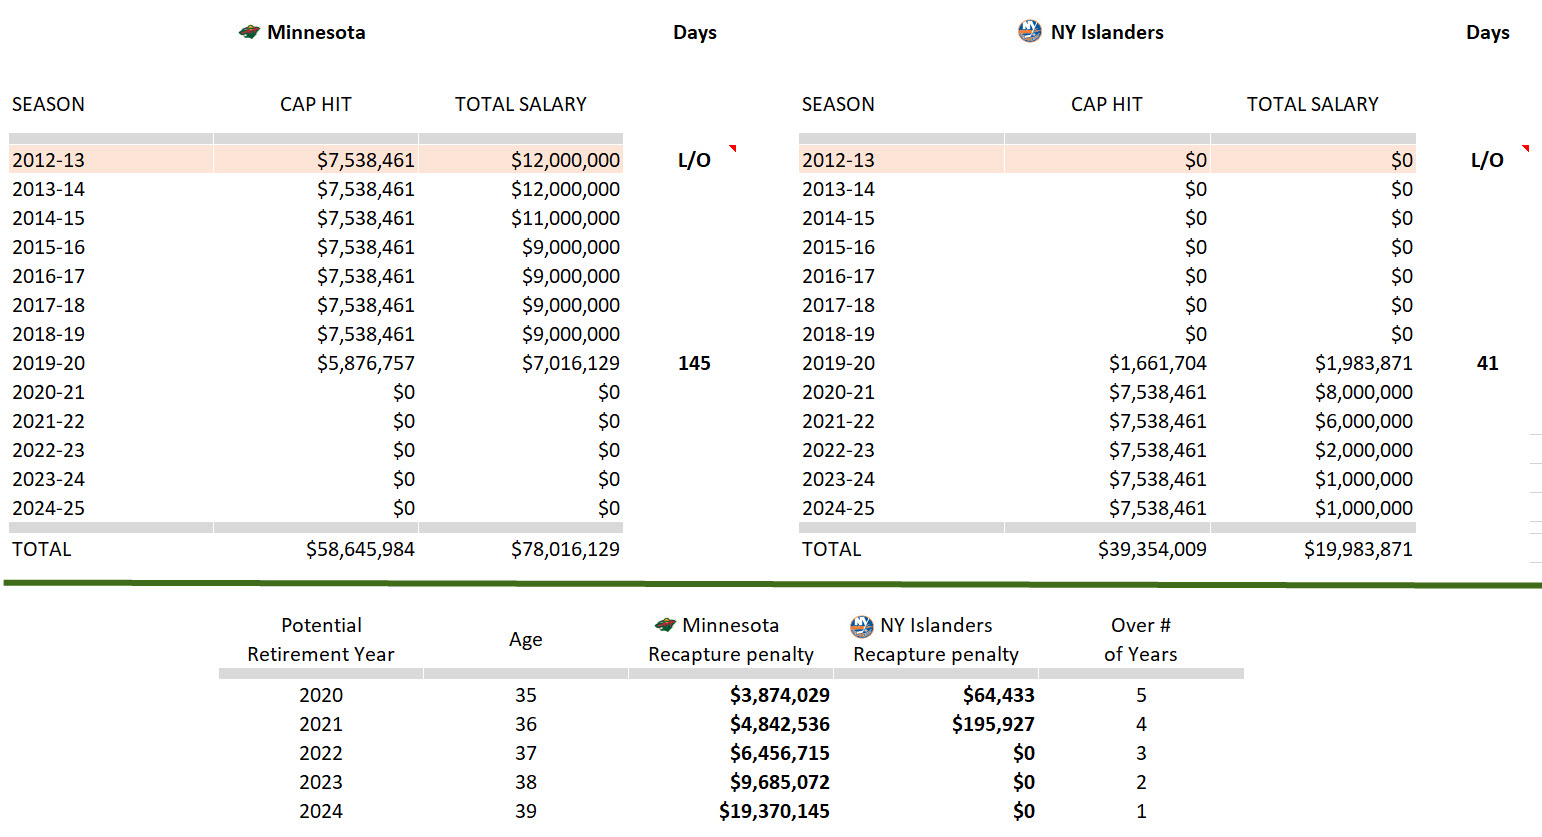Click the Islanders TOTAL row label

tap(831, 549)
